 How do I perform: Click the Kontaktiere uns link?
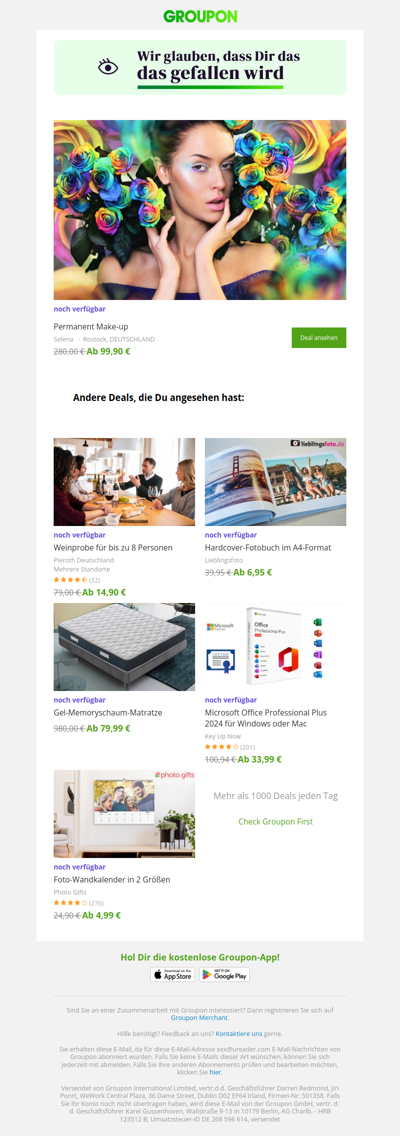pos(238,1033)
